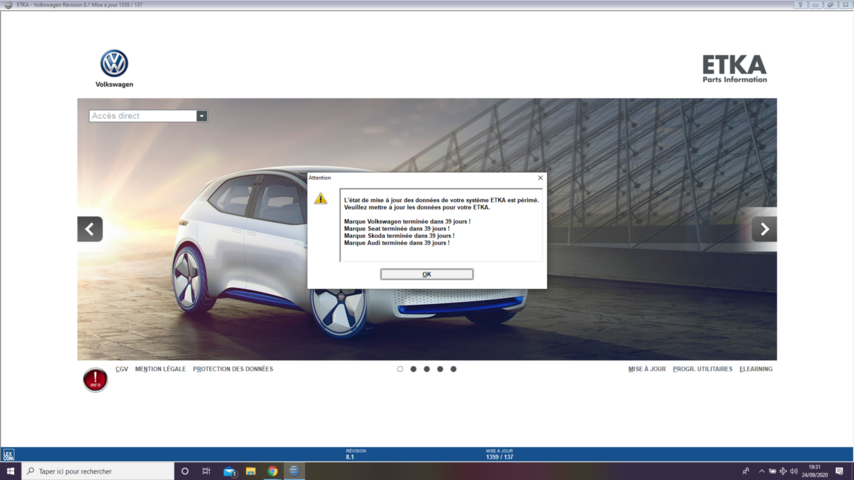
Task: Advance to the next slide with the right arrow
Action: [x=764, y=229]
